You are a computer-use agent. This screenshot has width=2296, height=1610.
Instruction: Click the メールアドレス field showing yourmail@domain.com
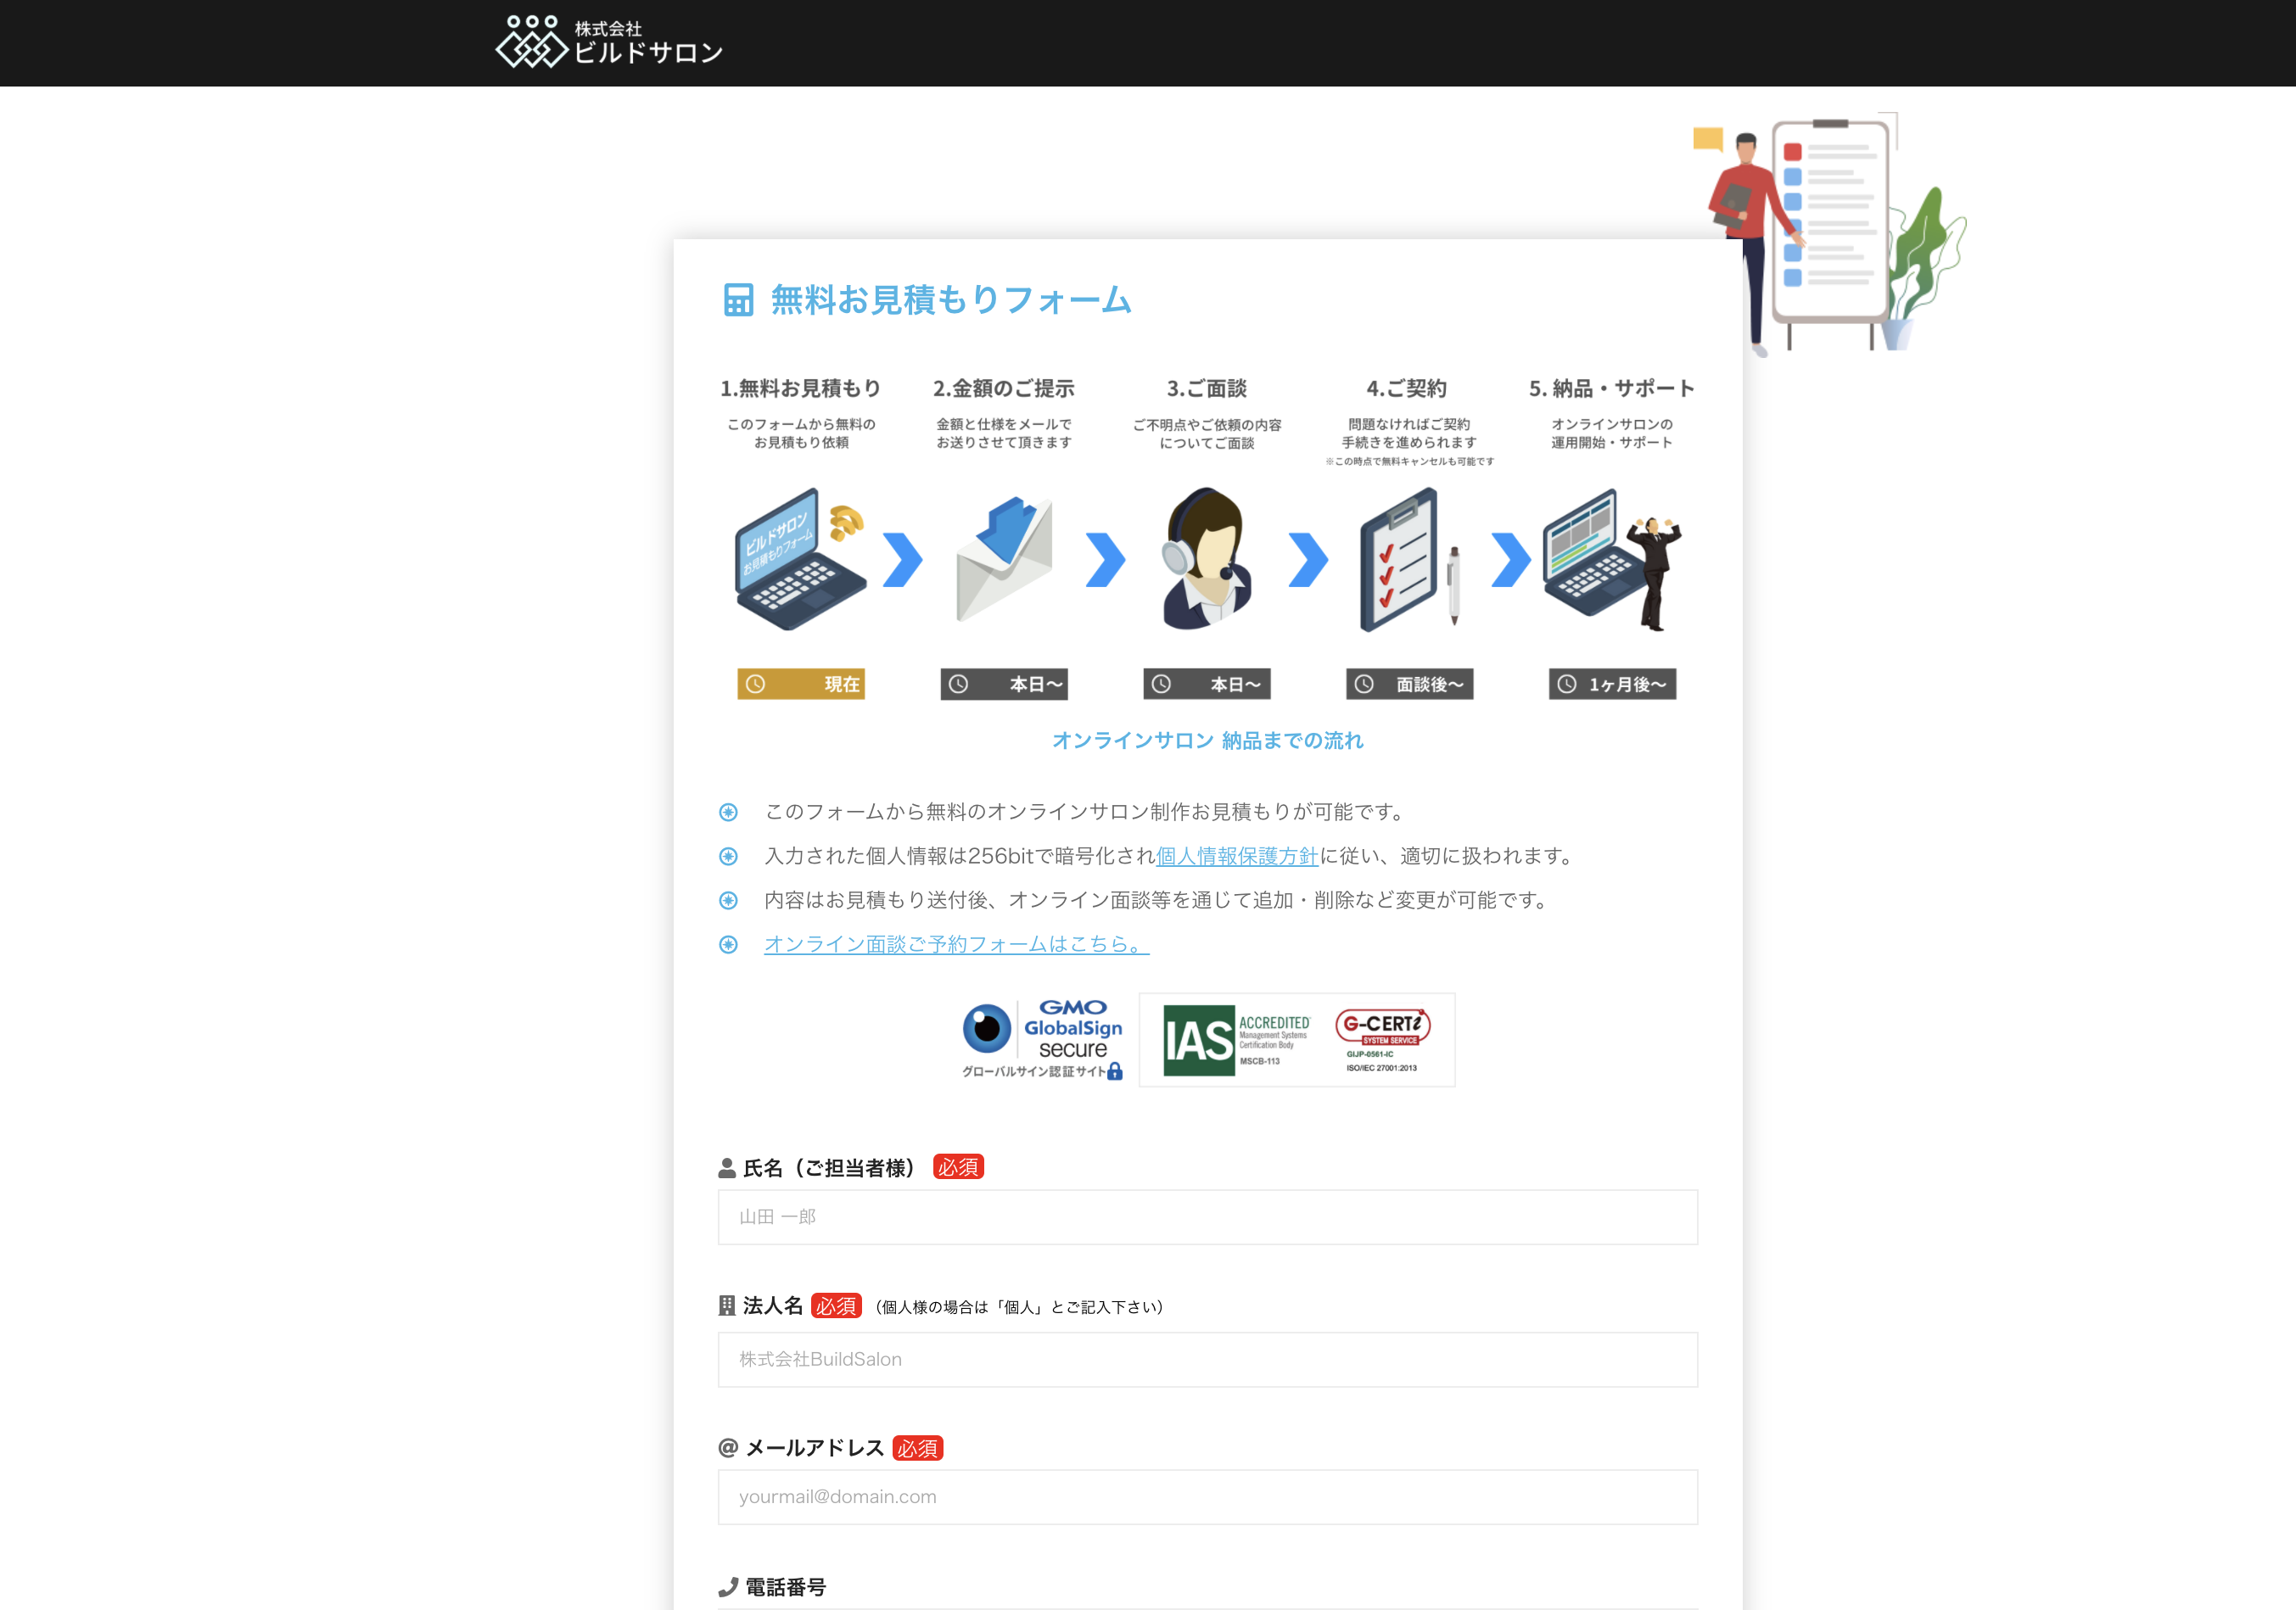pyautogui.click(x=1207, y=1497)
